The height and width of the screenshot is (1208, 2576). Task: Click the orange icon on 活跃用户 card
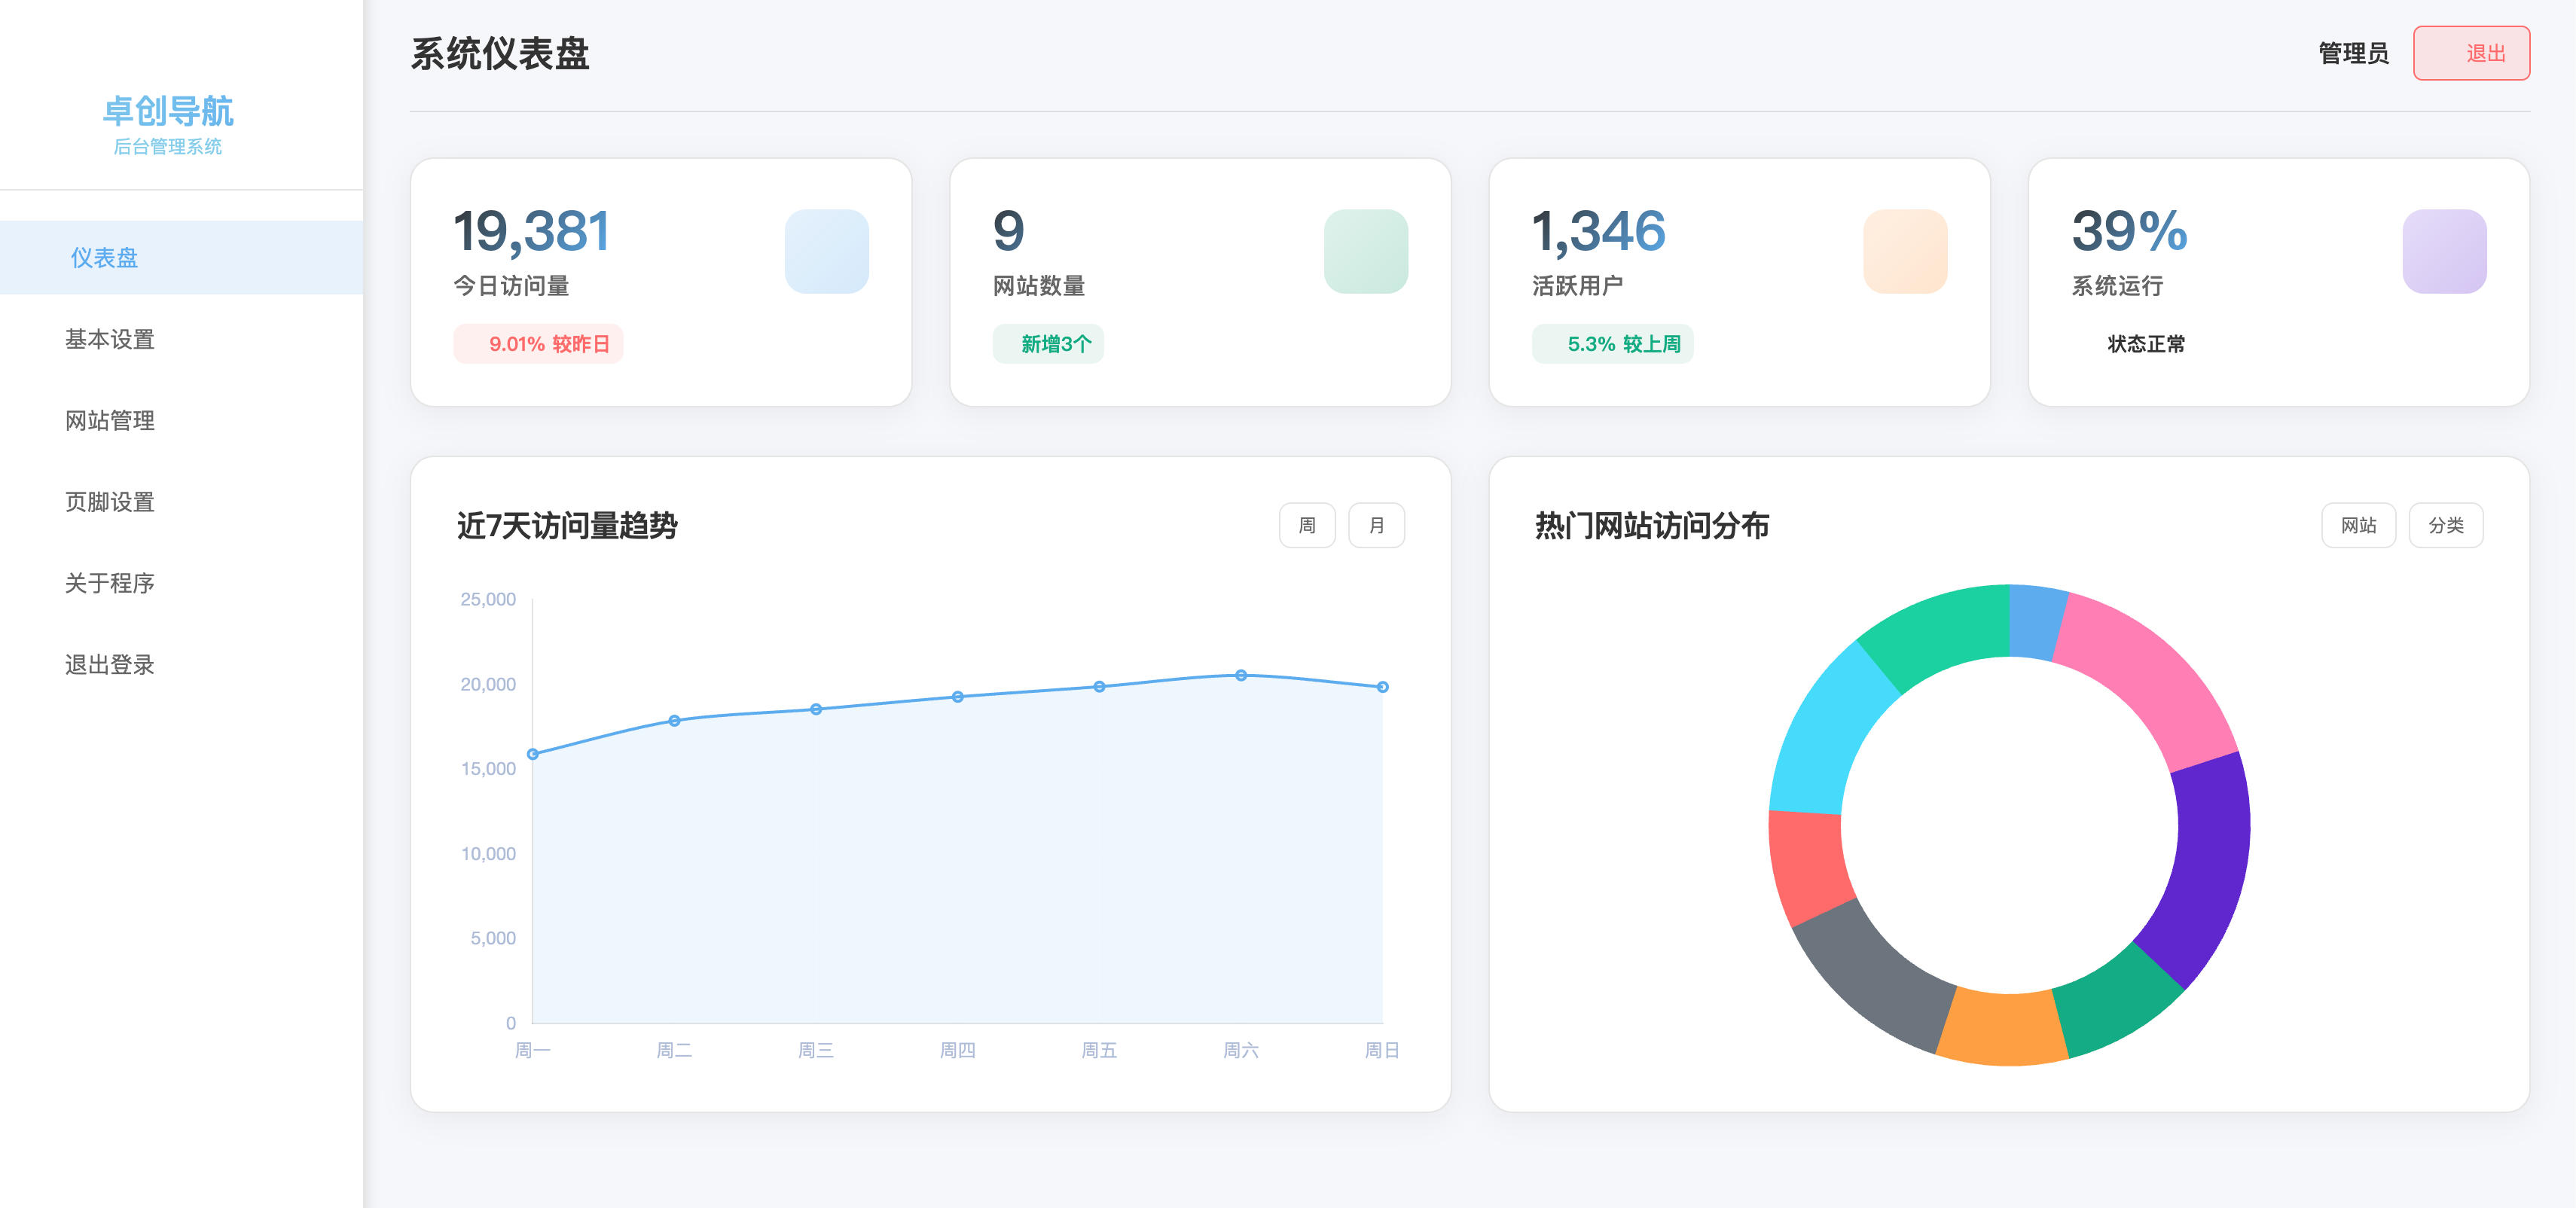(1905, 251)
